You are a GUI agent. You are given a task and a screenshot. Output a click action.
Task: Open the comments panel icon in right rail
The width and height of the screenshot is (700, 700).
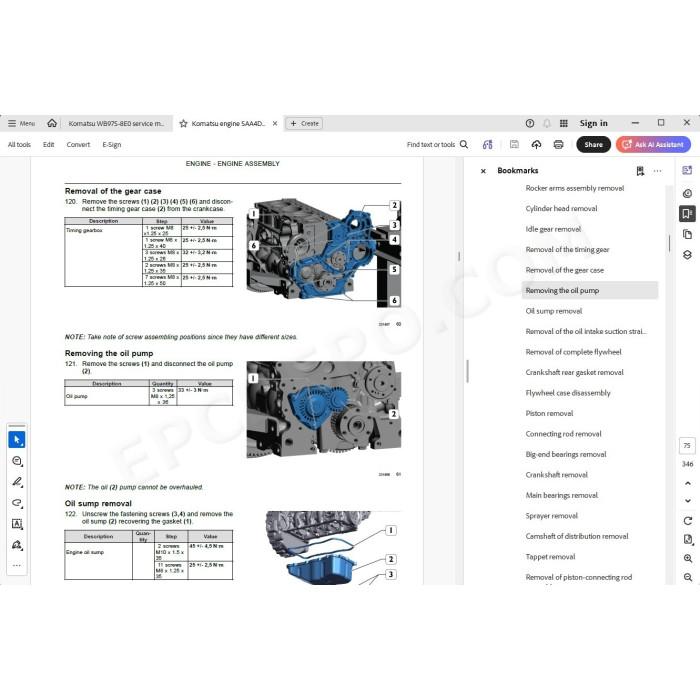(687, 193)
